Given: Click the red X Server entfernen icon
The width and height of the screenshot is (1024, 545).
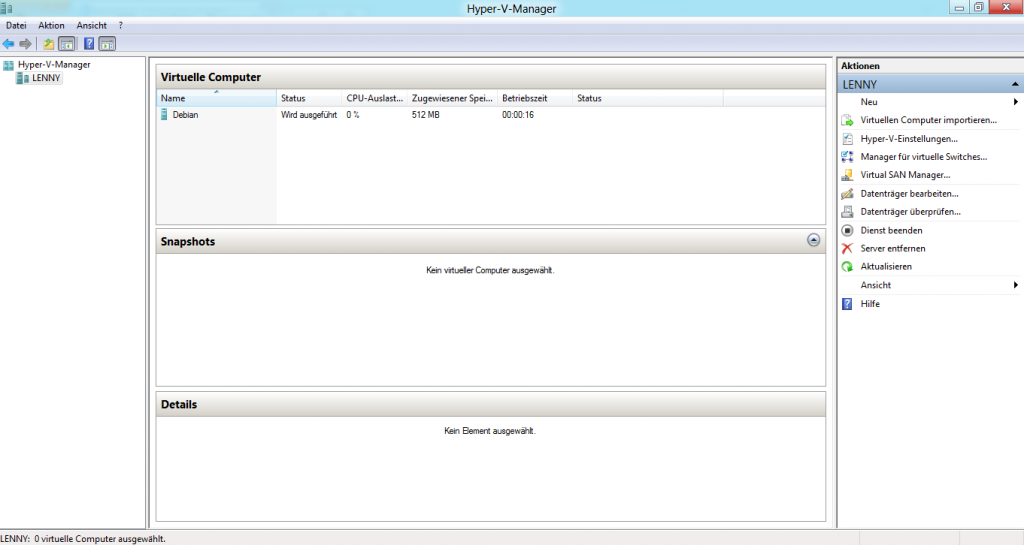Looking at the screenshot, I should pyautogui.click(x=847, y=248).
